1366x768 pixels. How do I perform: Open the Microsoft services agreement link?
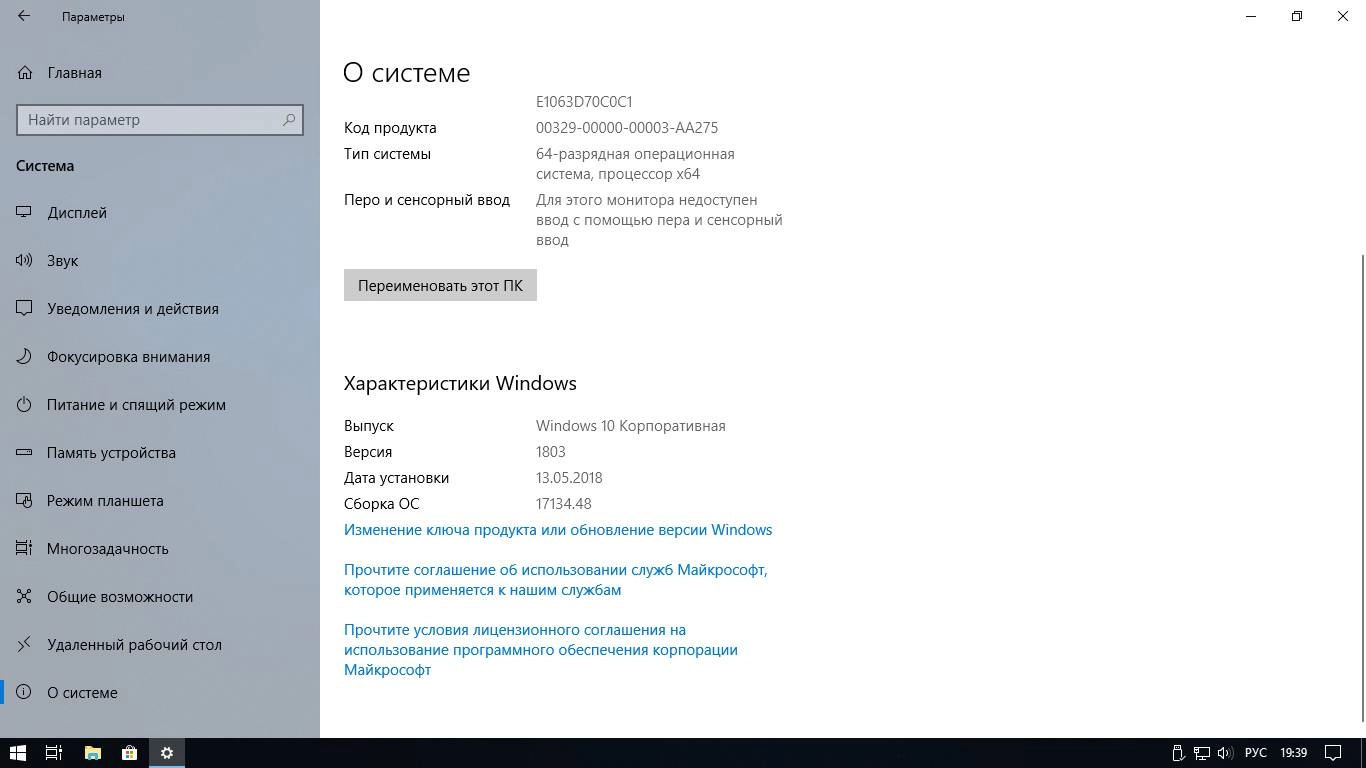pyautogui.click(x=556, y=580)
